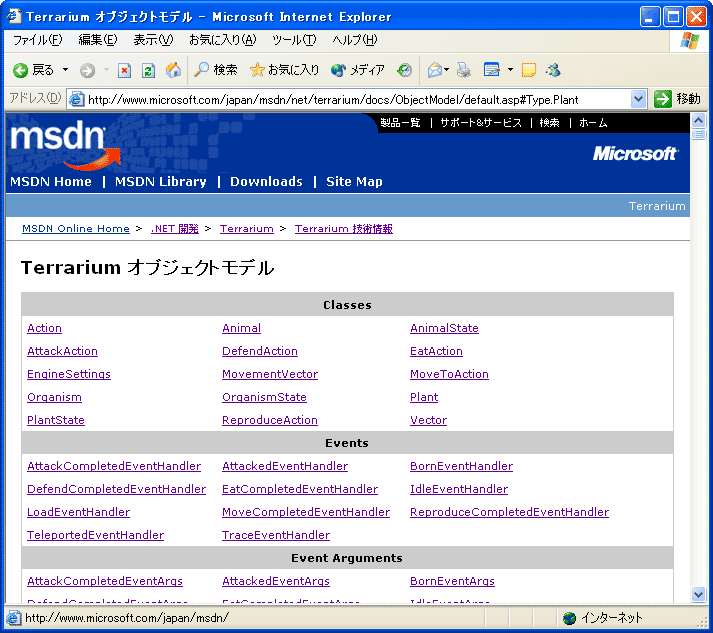Click the vertical scrollbar up arrow
This screenshot has height=633, width=713.
[698, 121]
